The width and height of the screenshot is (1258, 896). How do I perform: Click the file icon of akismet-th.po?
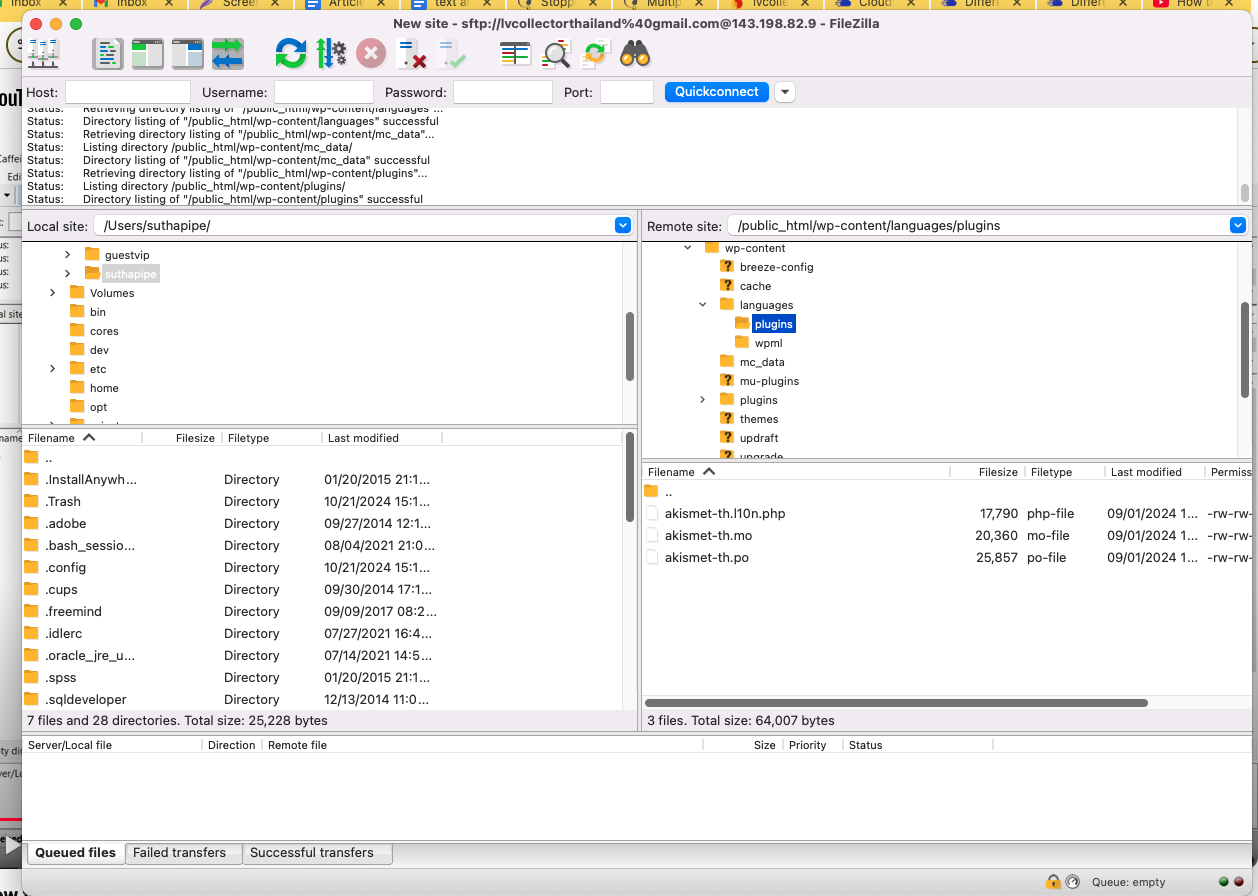652,558
